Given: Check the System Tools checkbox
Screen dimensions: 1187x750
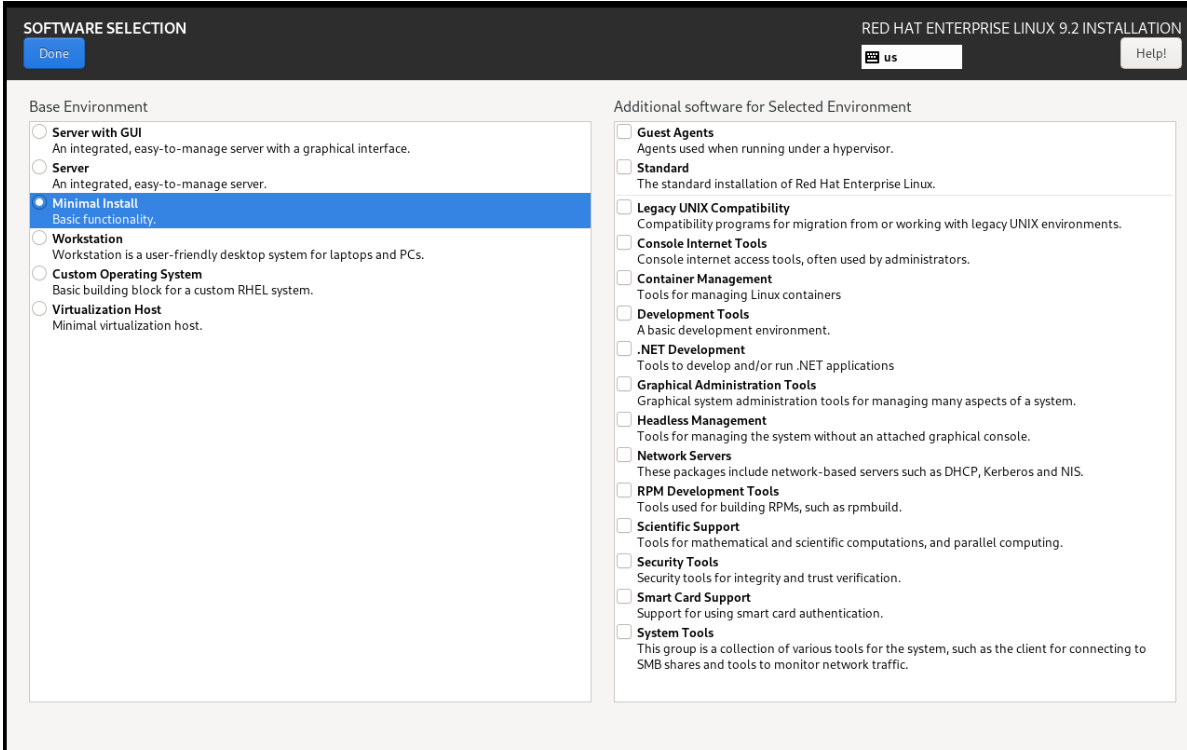Looking at the screenshot, I should click(624, 632).
